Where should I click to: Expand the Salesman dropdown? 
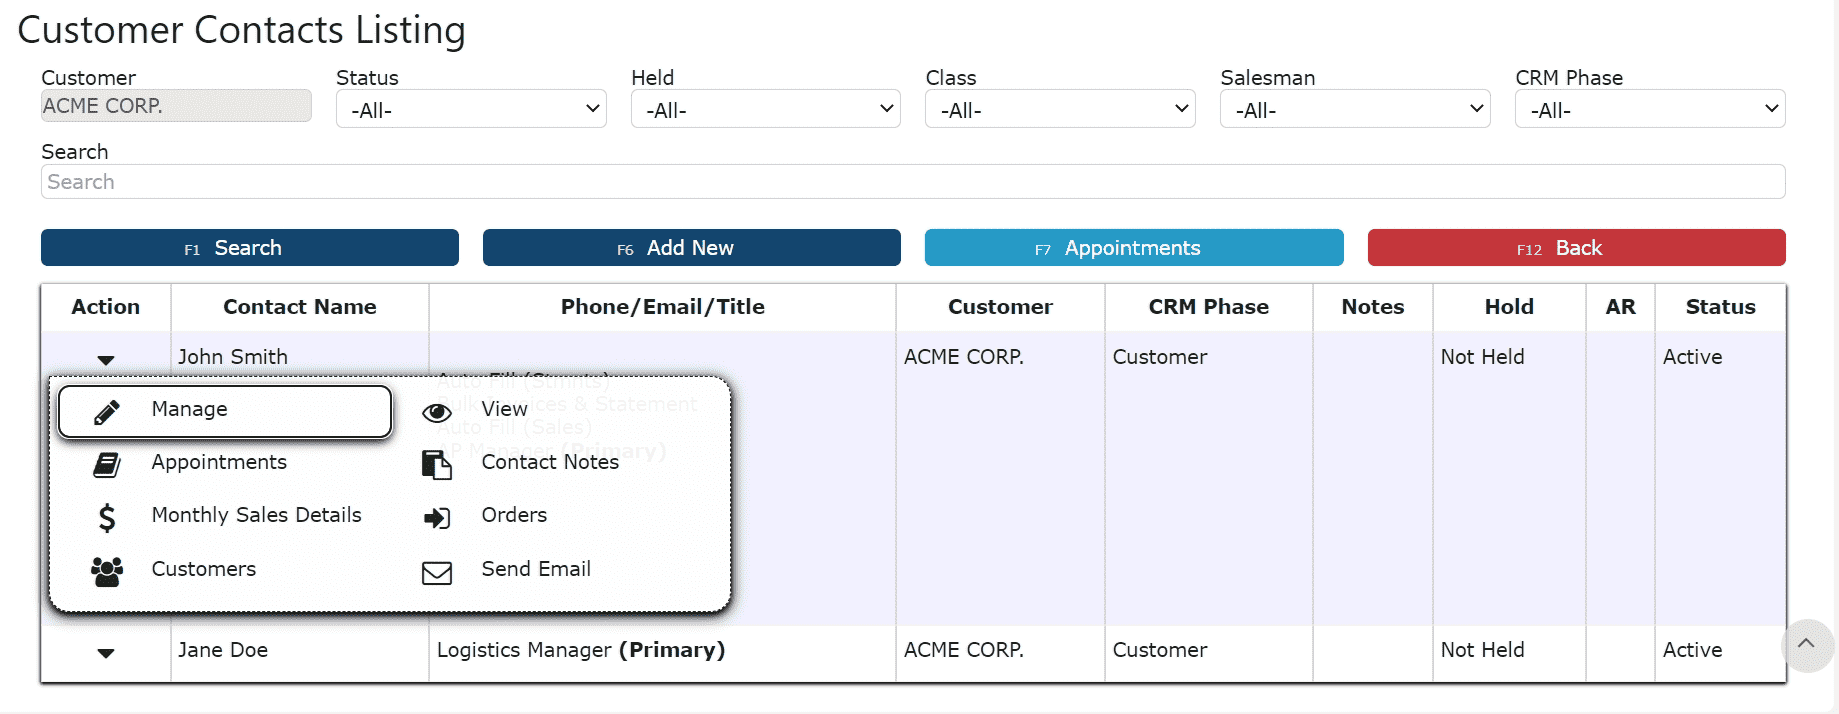pyautogui.click(x=1355, y=109)
